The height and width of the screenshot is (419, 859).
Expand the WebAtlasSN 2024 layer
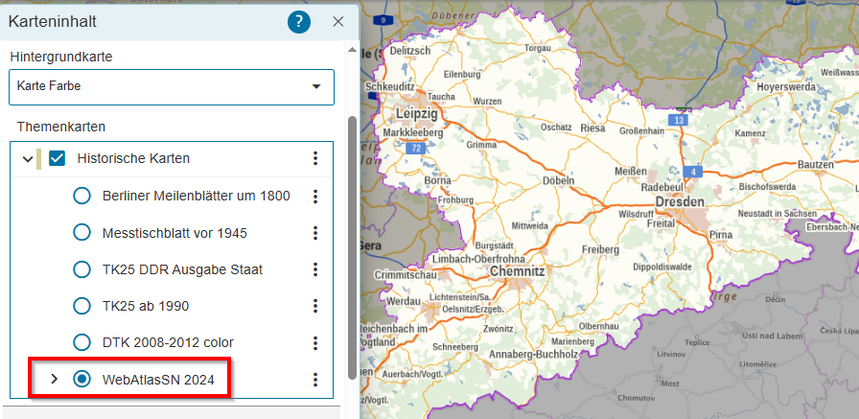coord(54,379)
